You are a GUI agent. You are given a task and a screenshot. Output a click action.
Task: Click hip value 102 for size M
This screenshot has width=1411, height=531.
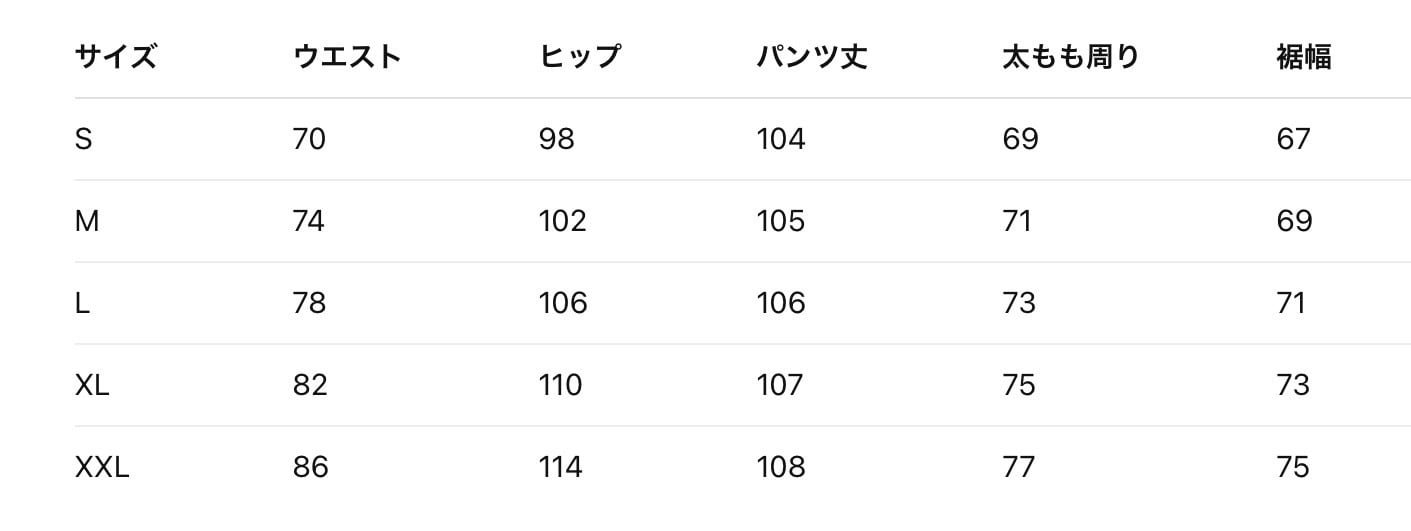pos(562,221)
